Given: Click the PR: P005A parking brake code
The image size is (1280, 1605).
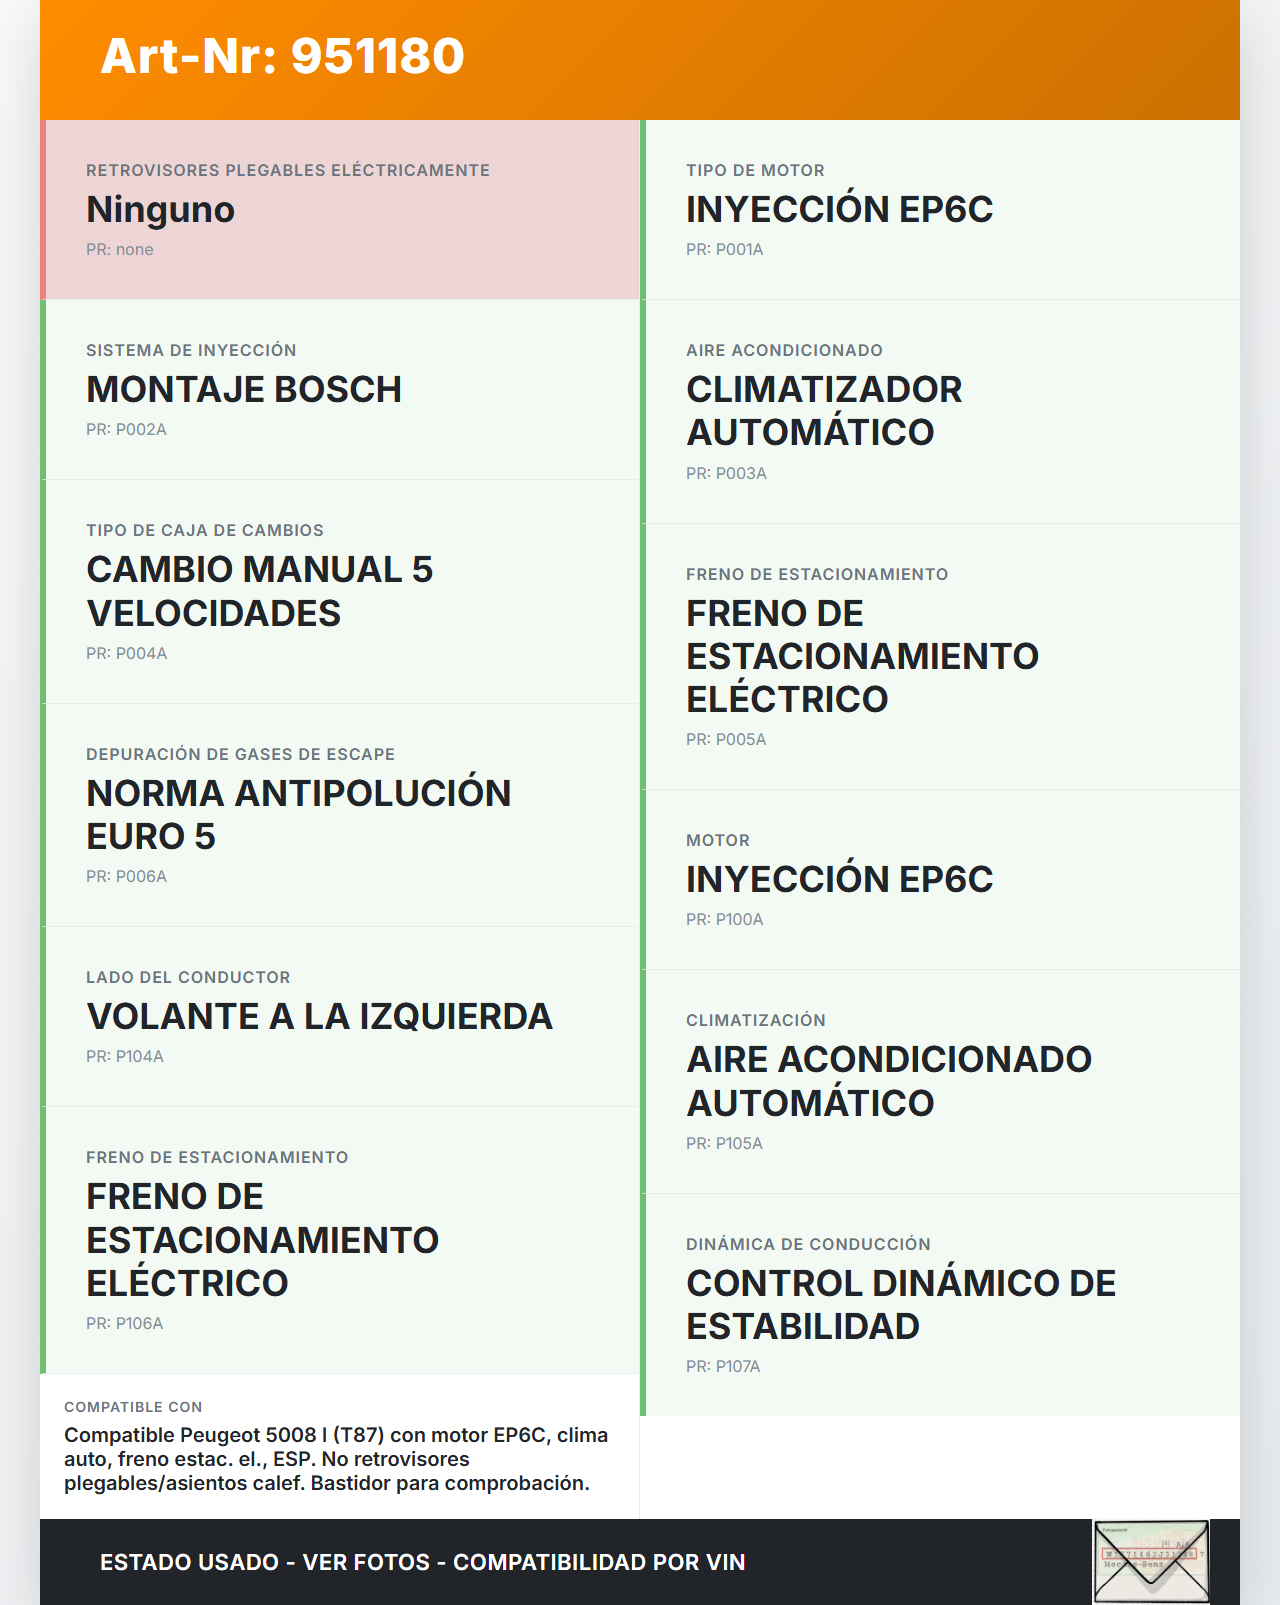Looking at the screenshot, I should click(x=726, y=740).
